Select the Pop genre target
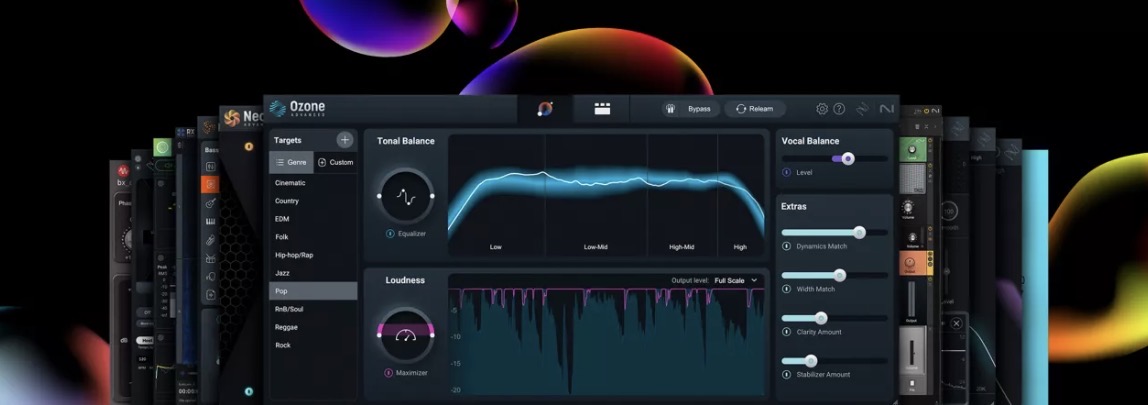1148x405 pixels. (313, 291)
